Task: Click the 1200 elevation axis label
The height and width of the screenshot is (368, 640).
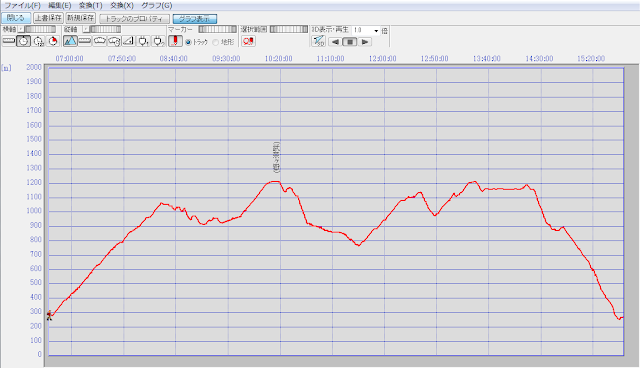Action: 34,182
